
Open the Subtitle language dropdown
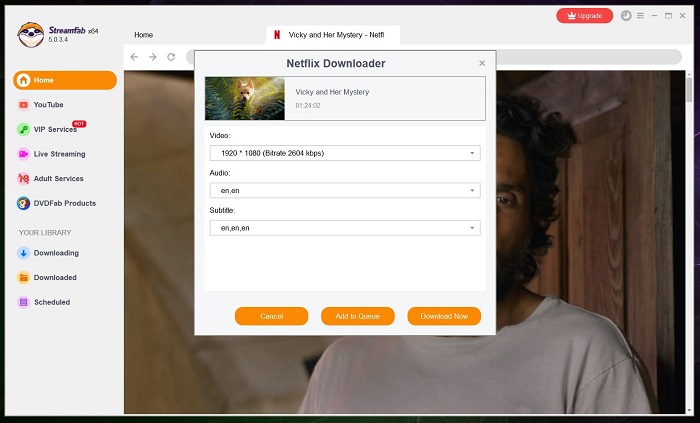click(x=345, y=228)
